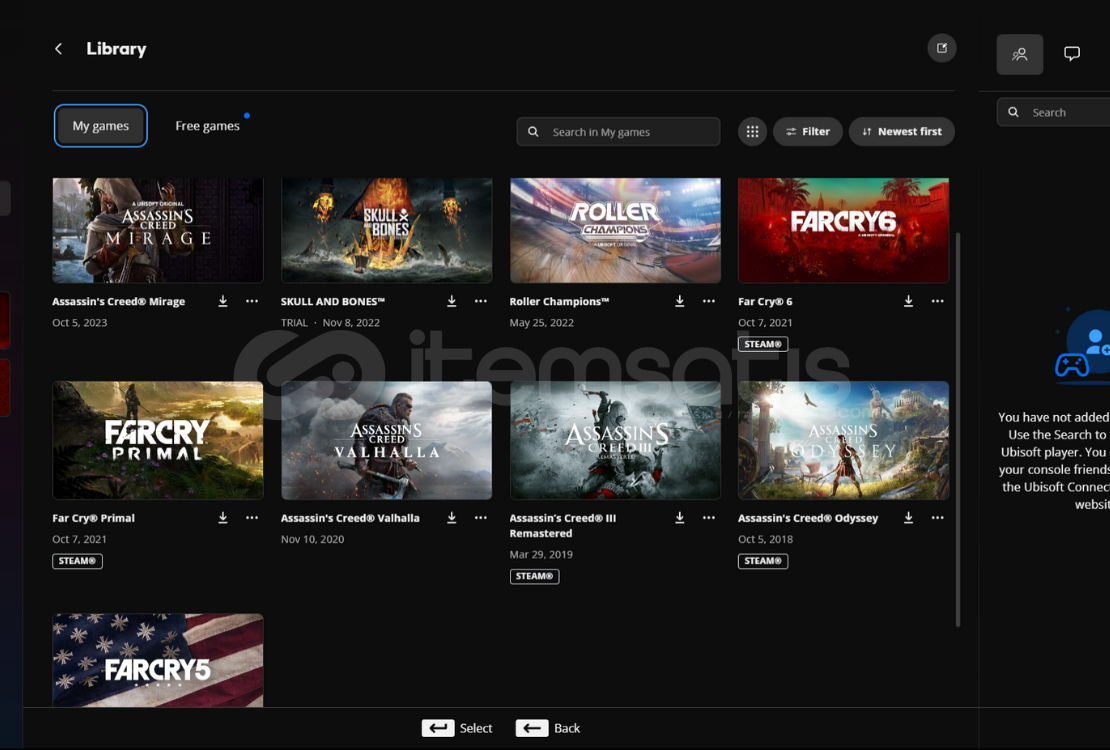Viewport: 1110px width, 750px height.
Task: Click the Assassin's Creed® Valhalla title
Action: pyautogui.click(x=350, y=518)
